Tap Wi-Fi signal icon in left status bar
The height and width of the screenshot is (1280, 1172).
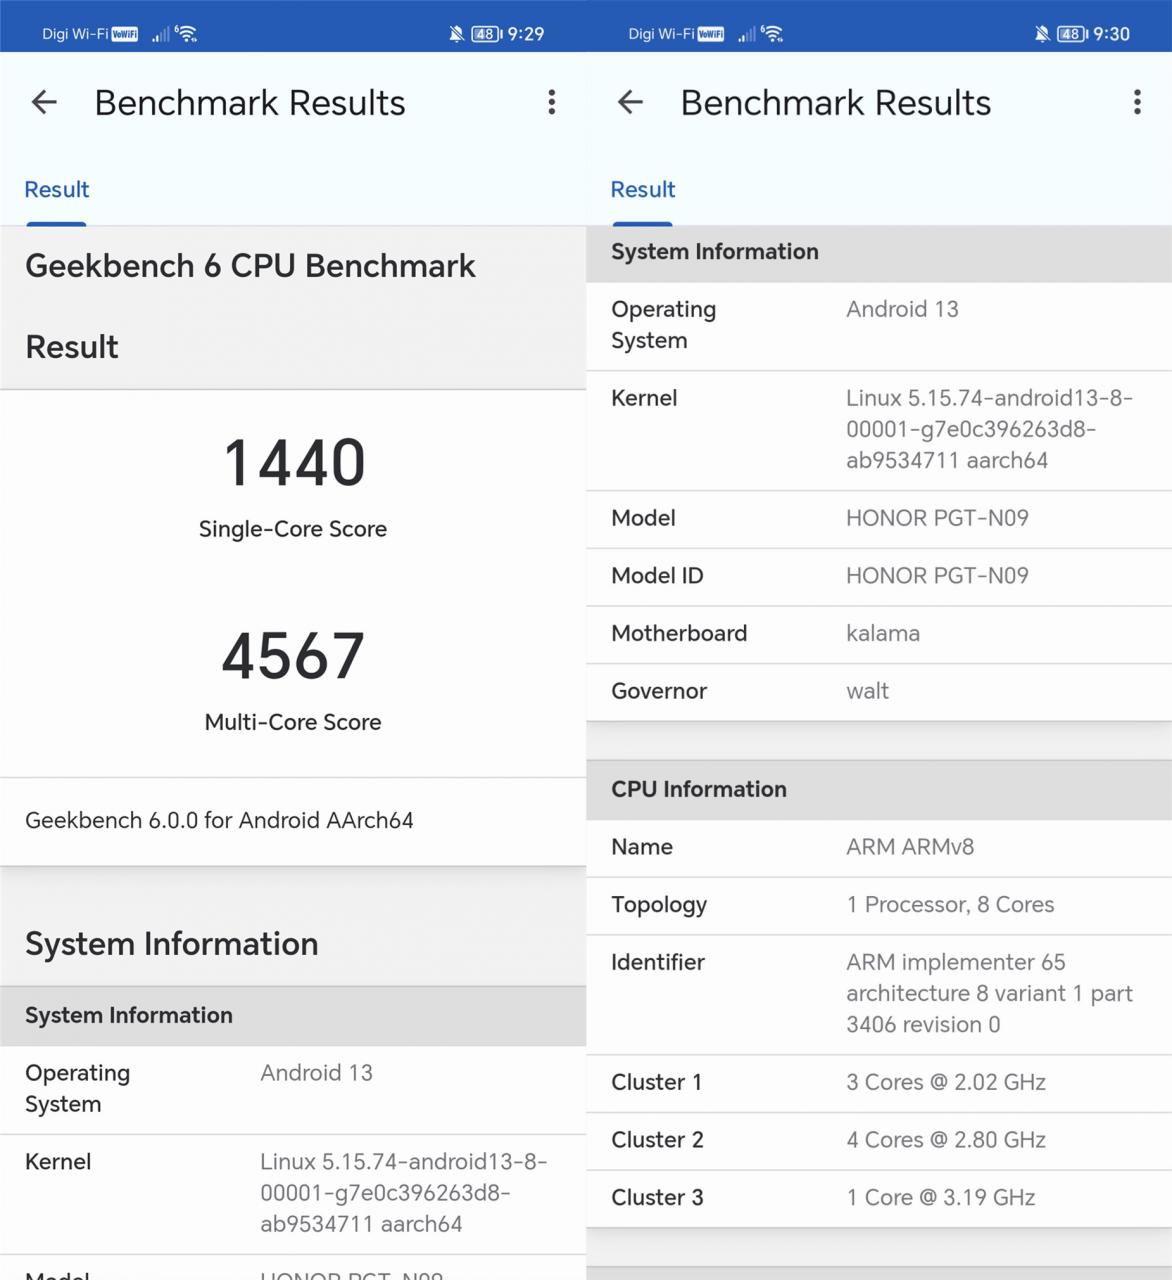[x=187, y=34]
